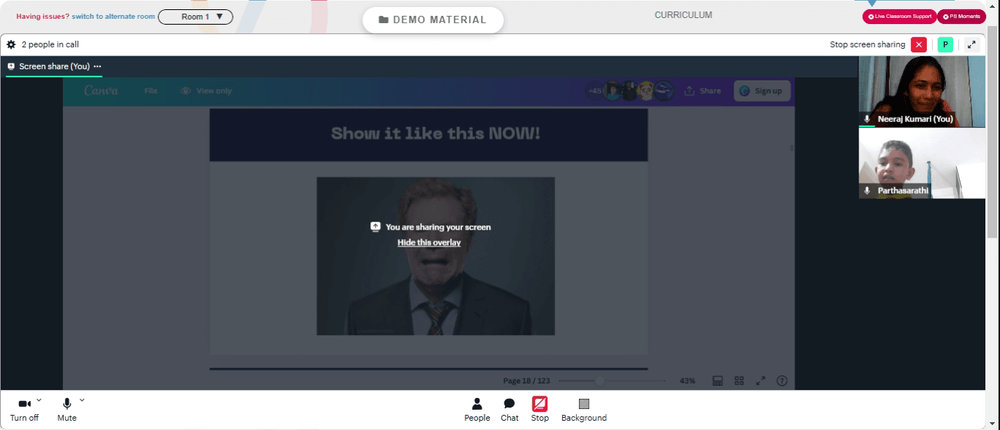Click the mic icon on Neeraj Kumari tile
Image resolution: width=1000 pixels, height=430 pixels.
tap(867, 119)
